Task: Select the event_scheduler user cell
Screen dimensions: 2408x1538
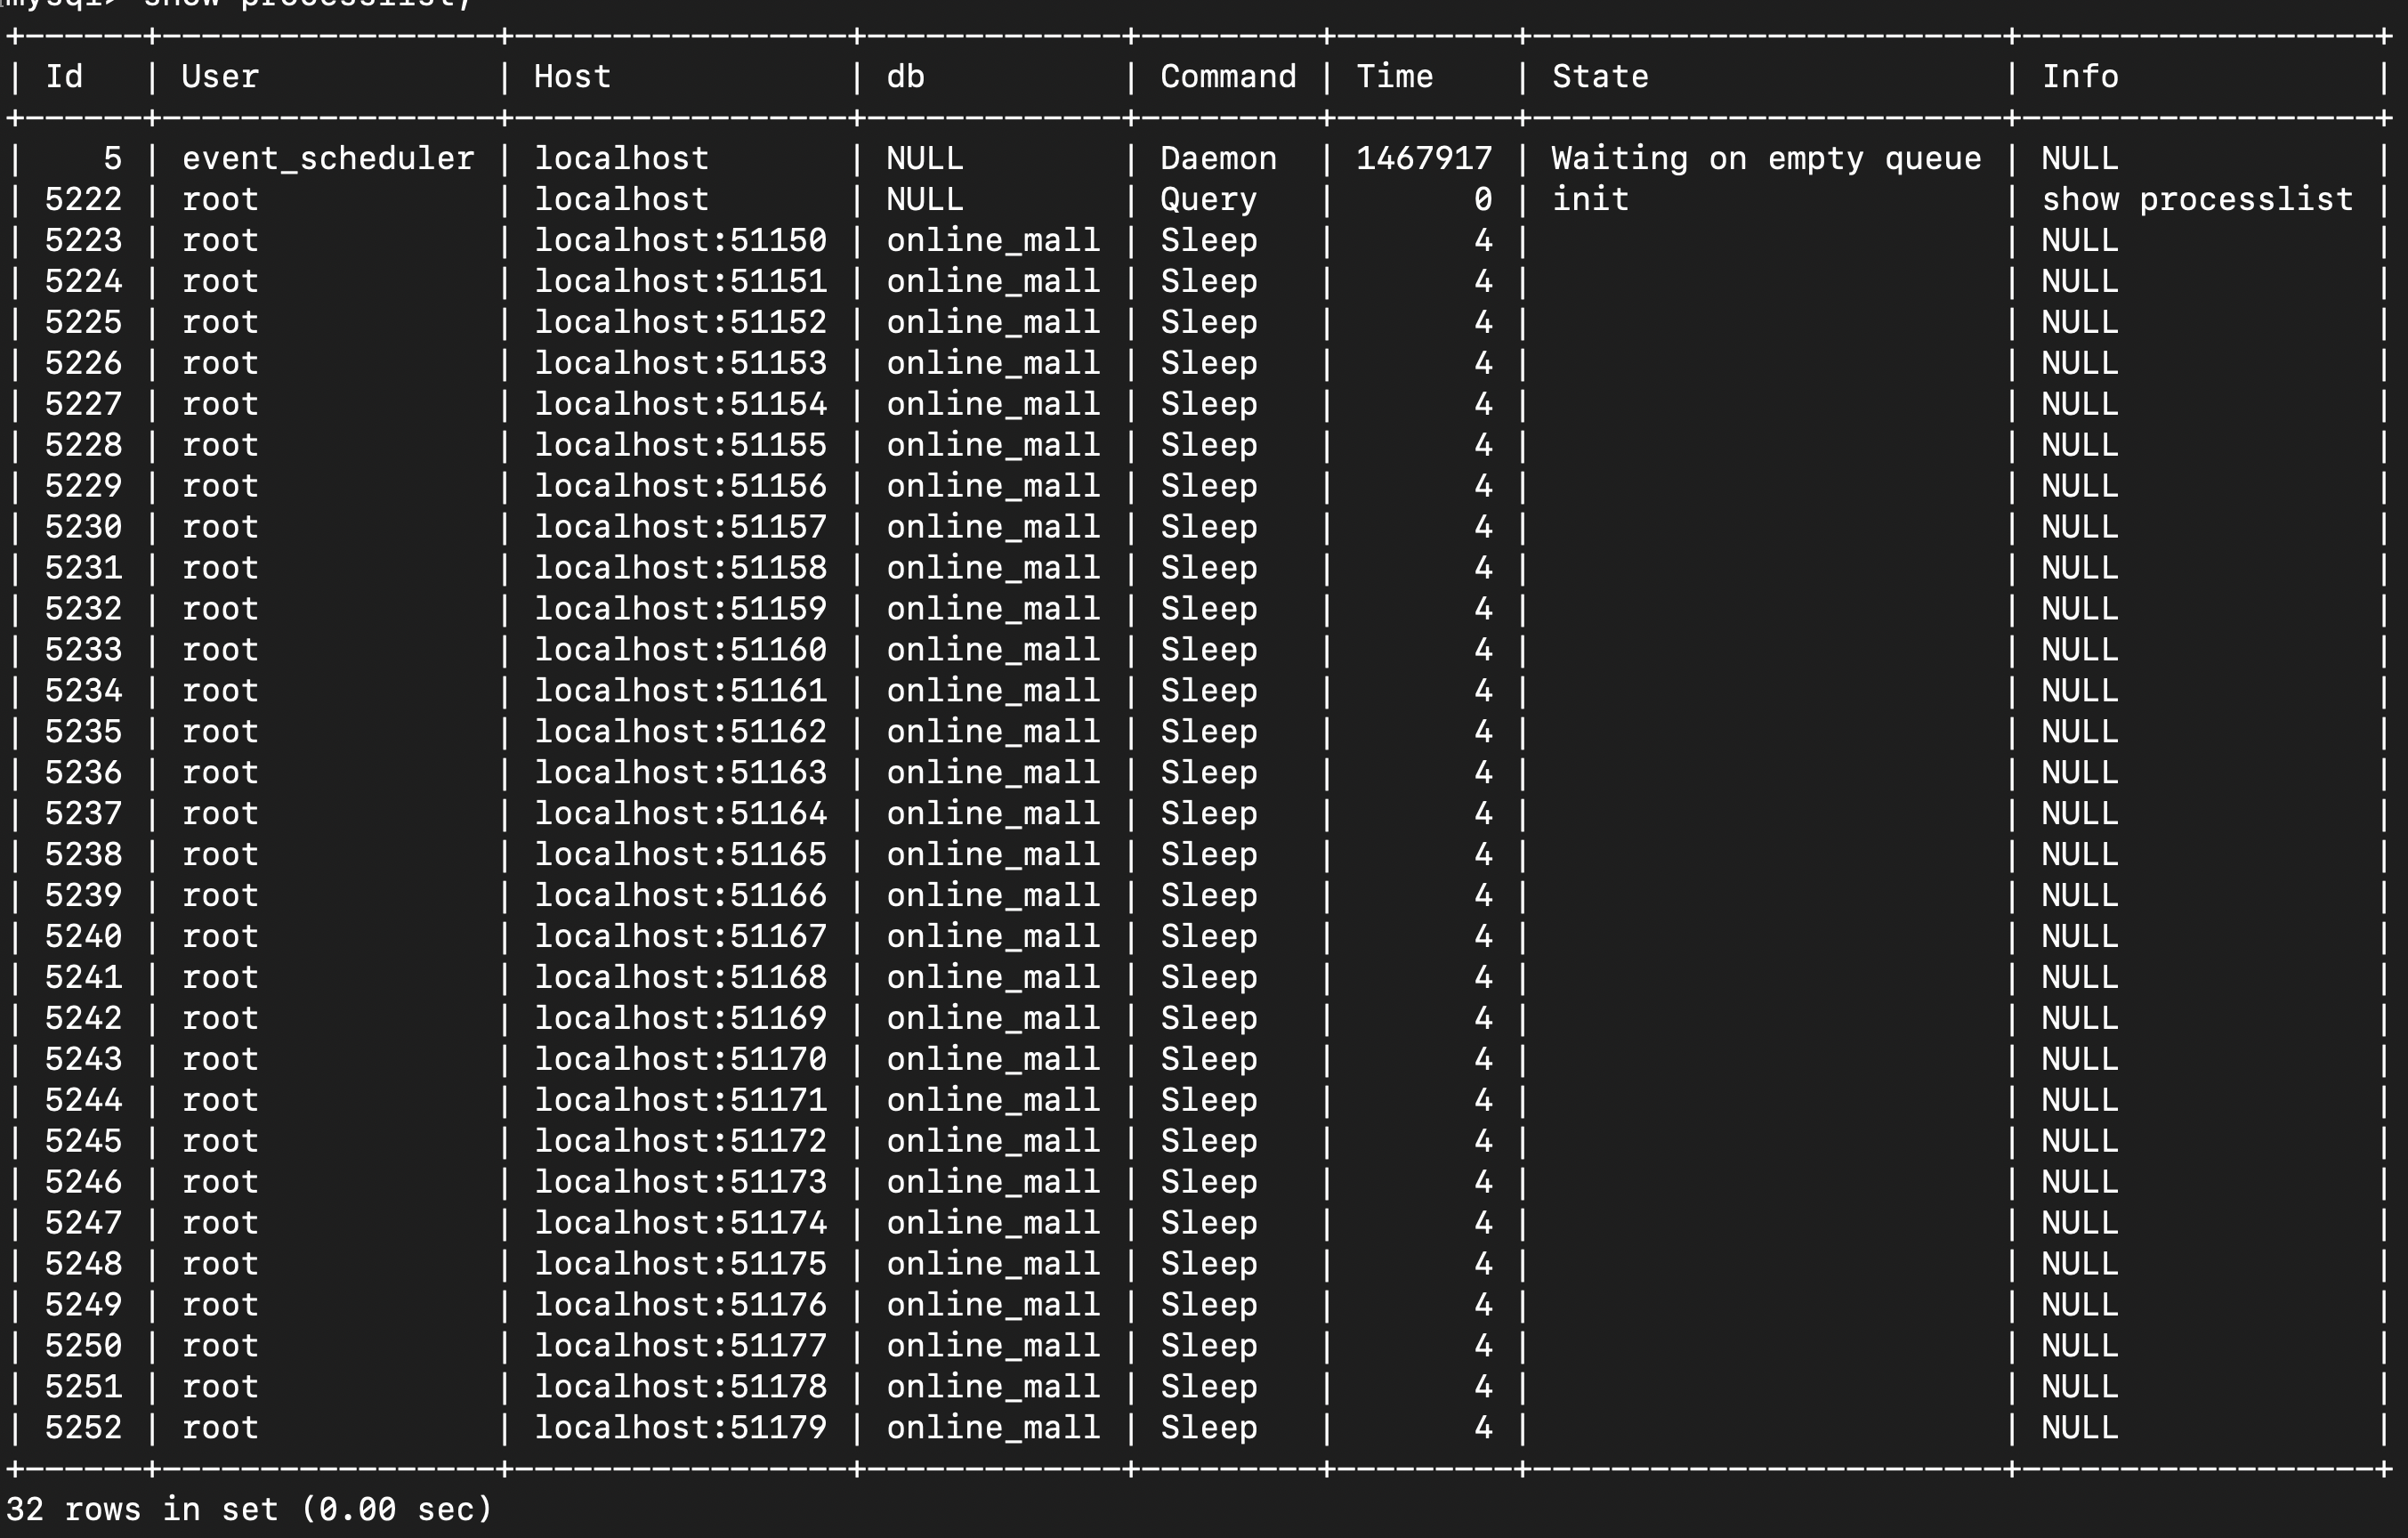Action: point(328,159)
